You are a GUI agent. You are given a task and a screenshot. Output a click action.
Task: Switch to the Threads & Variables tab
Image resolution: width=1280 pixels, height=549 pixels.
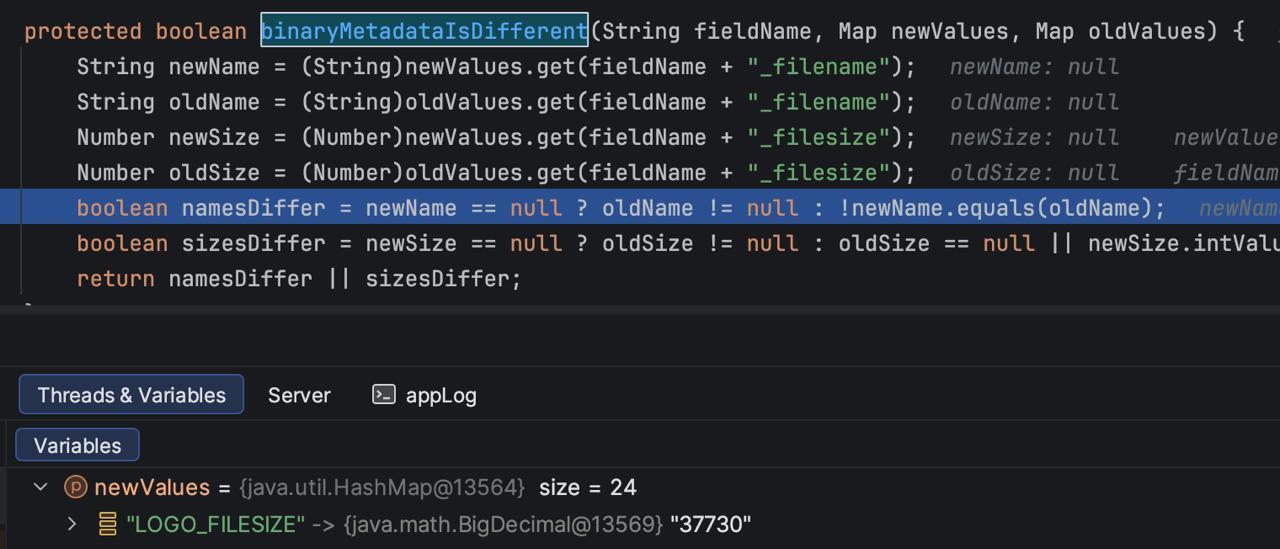[131, 395]
